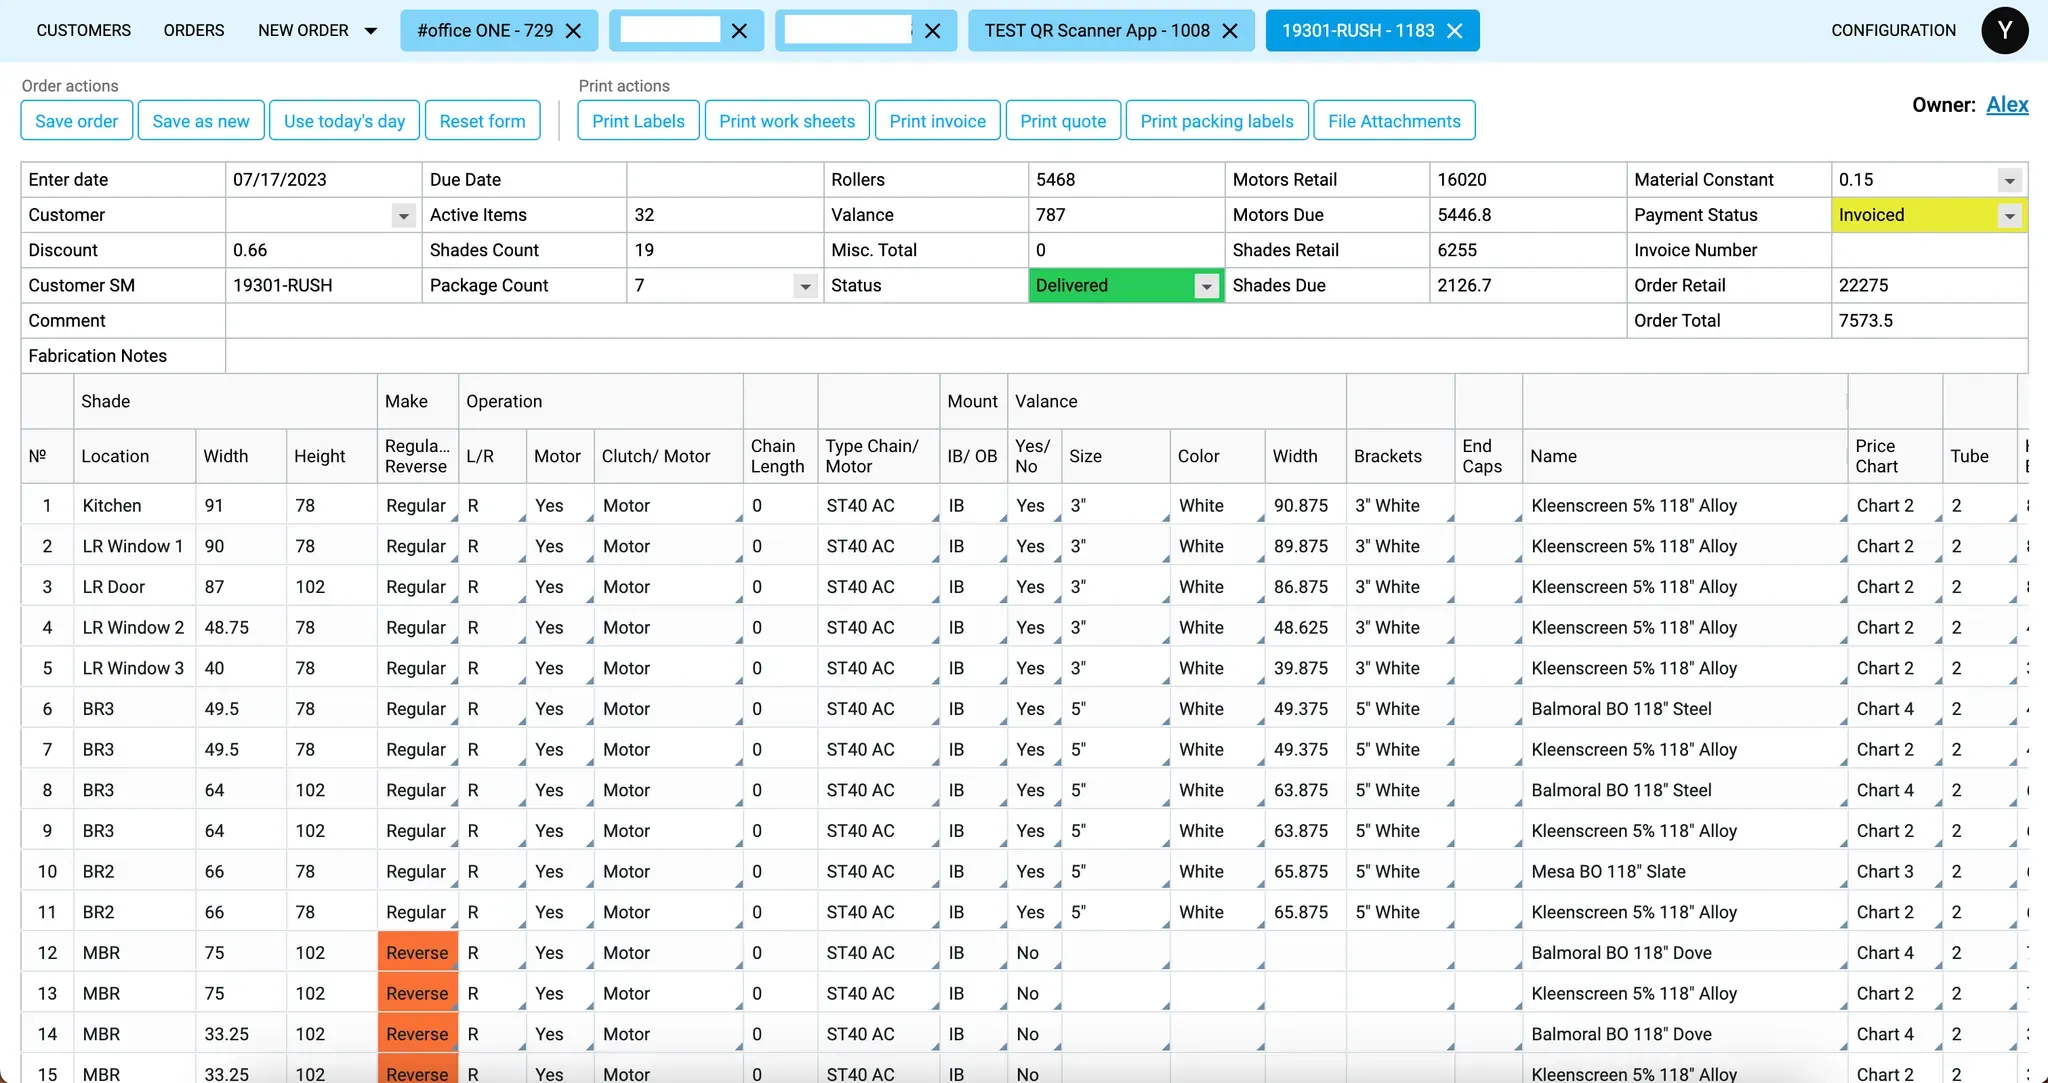Open the Status Delivered dropdown
Image resolution: width=2048 pixels, height=1083 pixels.
1207,287
